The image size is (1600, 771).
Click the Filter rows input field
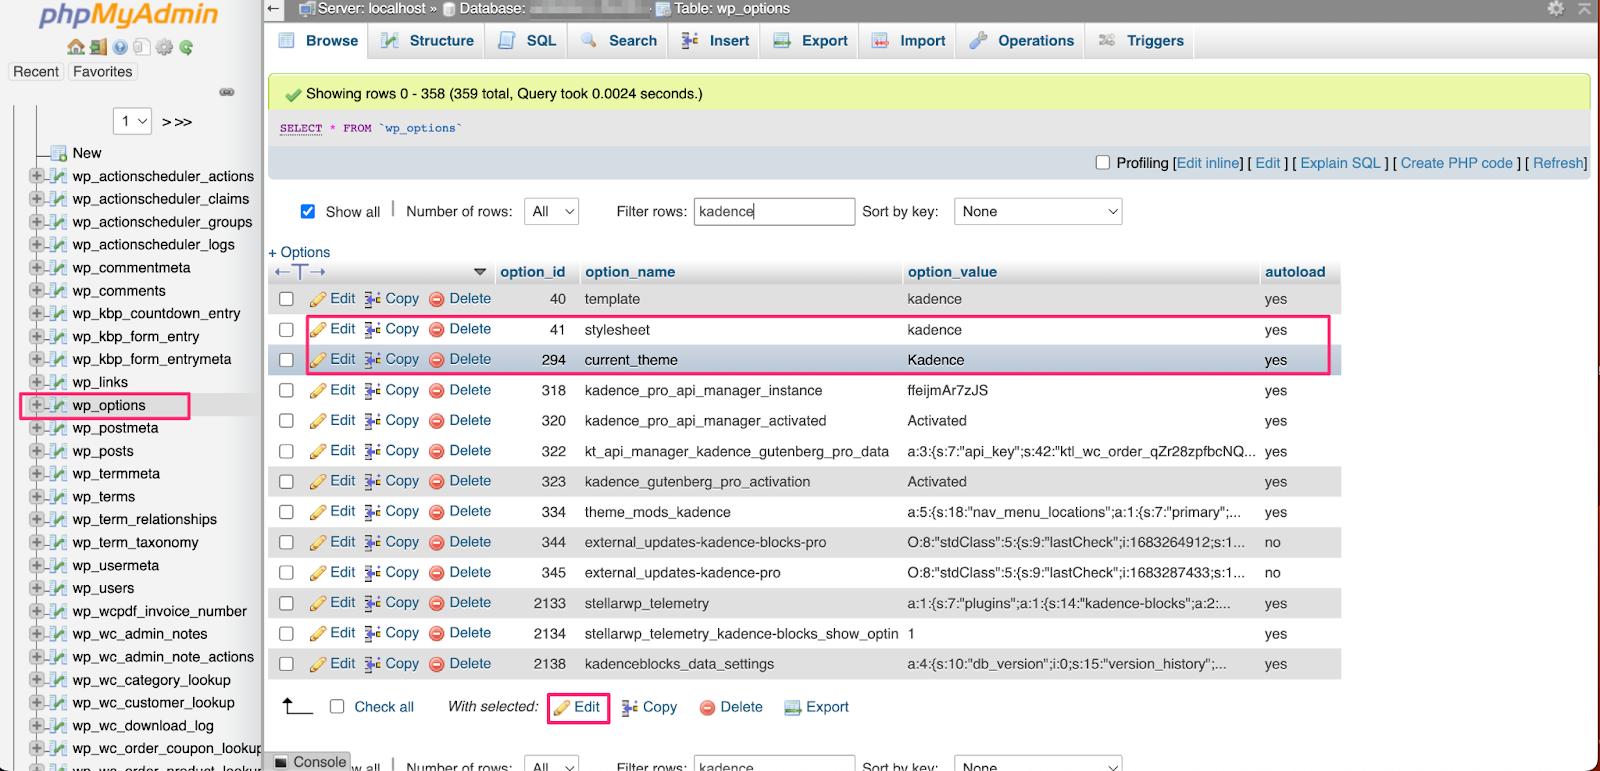point(773,211)
